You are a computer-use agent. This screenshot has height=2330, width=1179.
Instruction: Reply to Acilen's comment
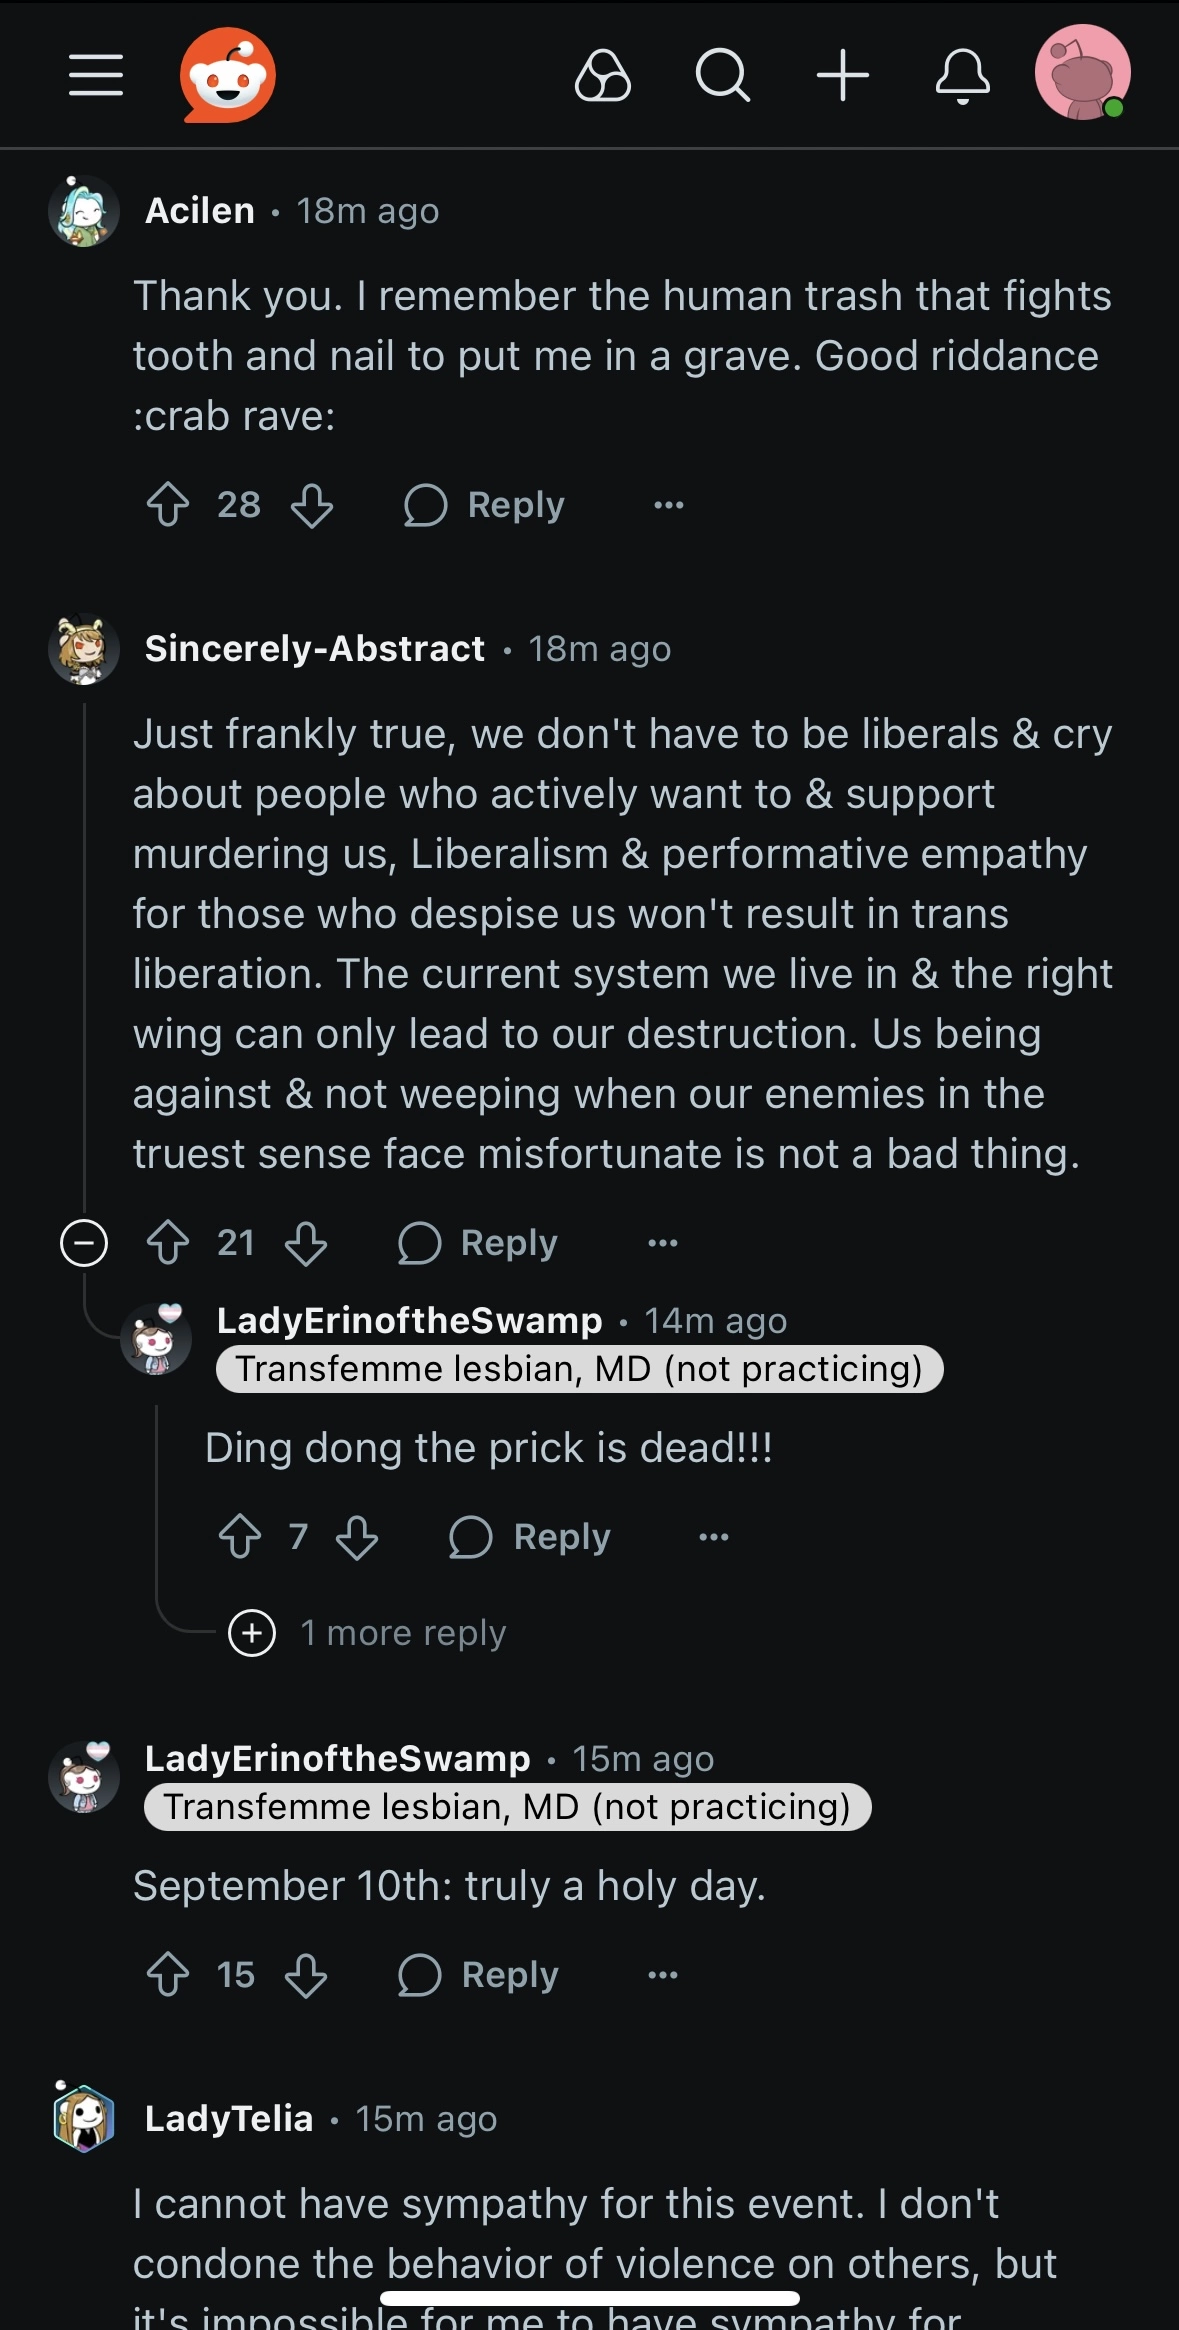[x=485, y=505]
